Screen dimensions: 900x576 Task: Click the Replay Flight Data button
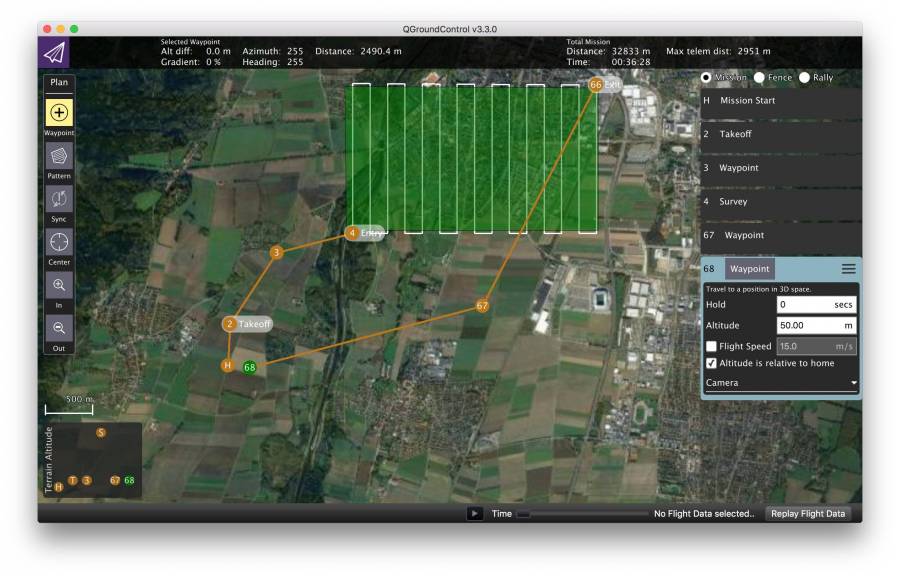(x=808, y=514)
